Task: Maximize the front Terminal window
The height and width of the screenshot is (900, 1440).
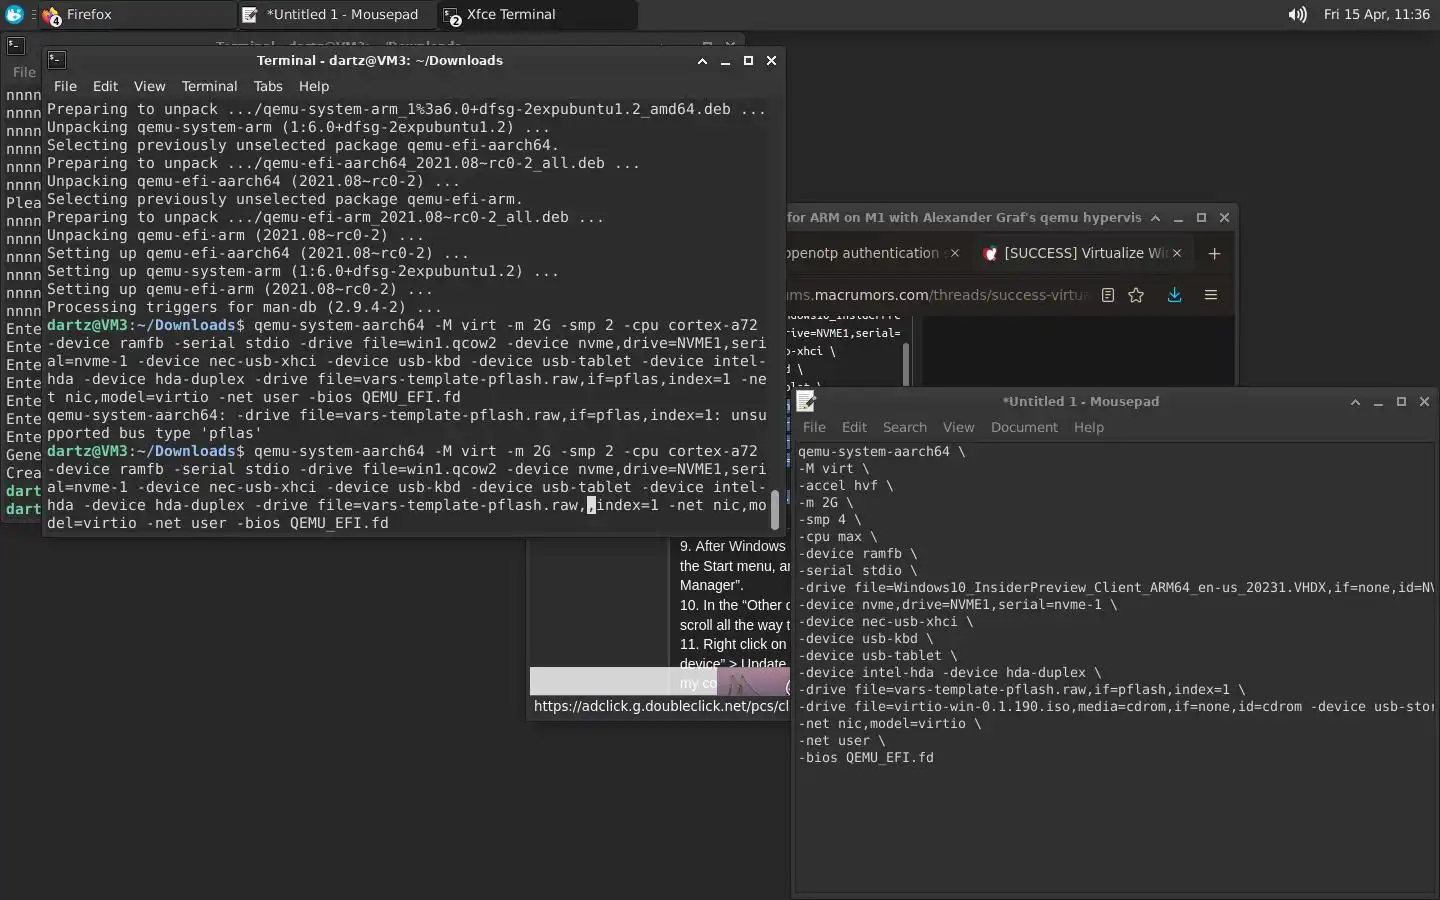Action: pos(748,60)
